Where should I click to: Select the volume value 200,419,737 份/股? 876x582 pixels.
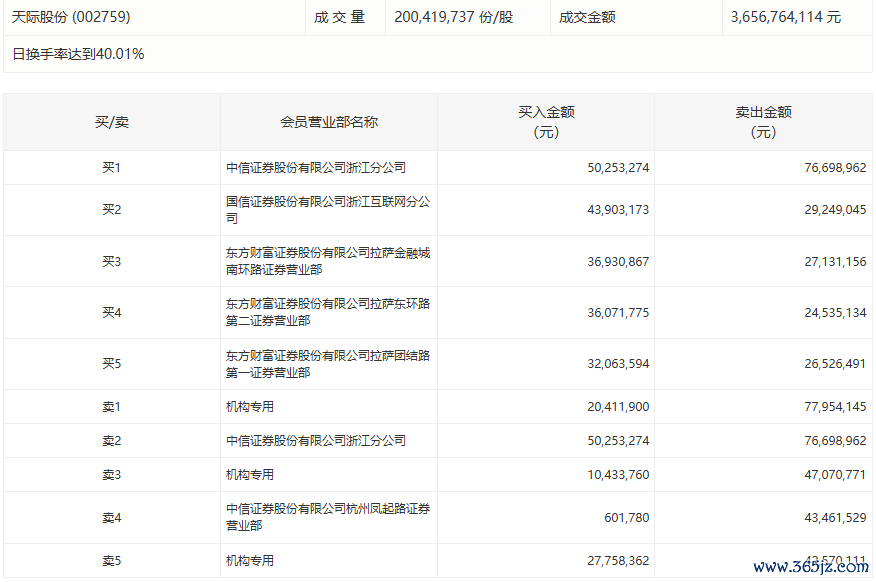click(x=454, y=17)
